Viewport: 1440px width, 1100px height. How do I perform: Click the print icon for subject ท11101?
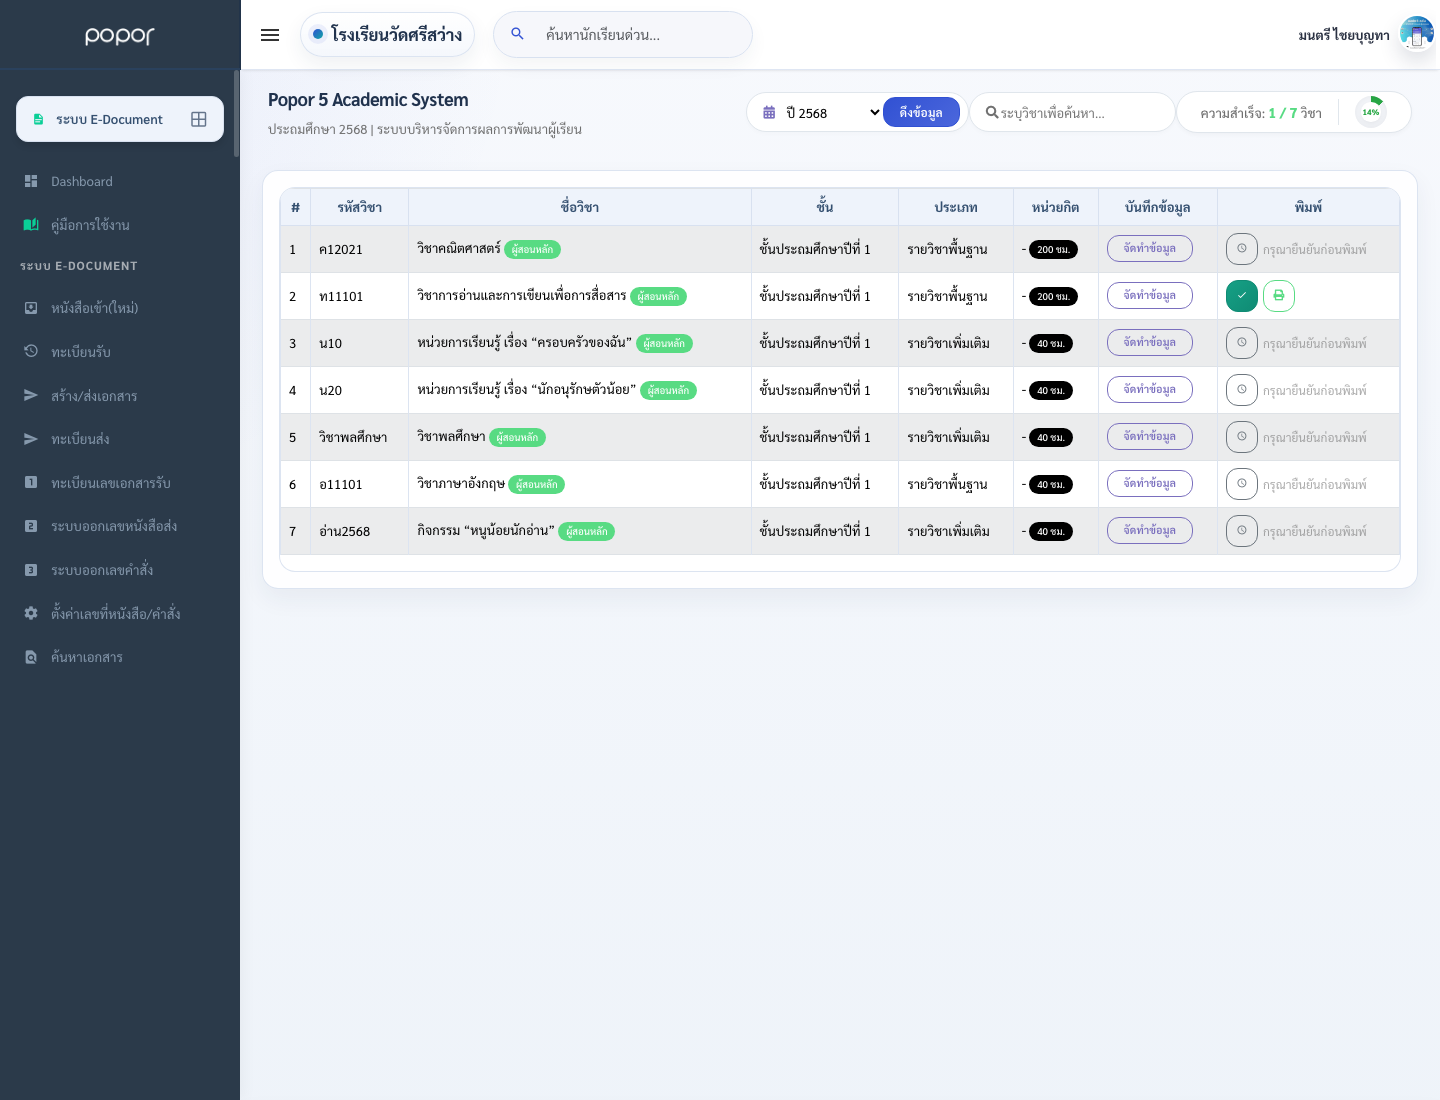point(1279,296)
